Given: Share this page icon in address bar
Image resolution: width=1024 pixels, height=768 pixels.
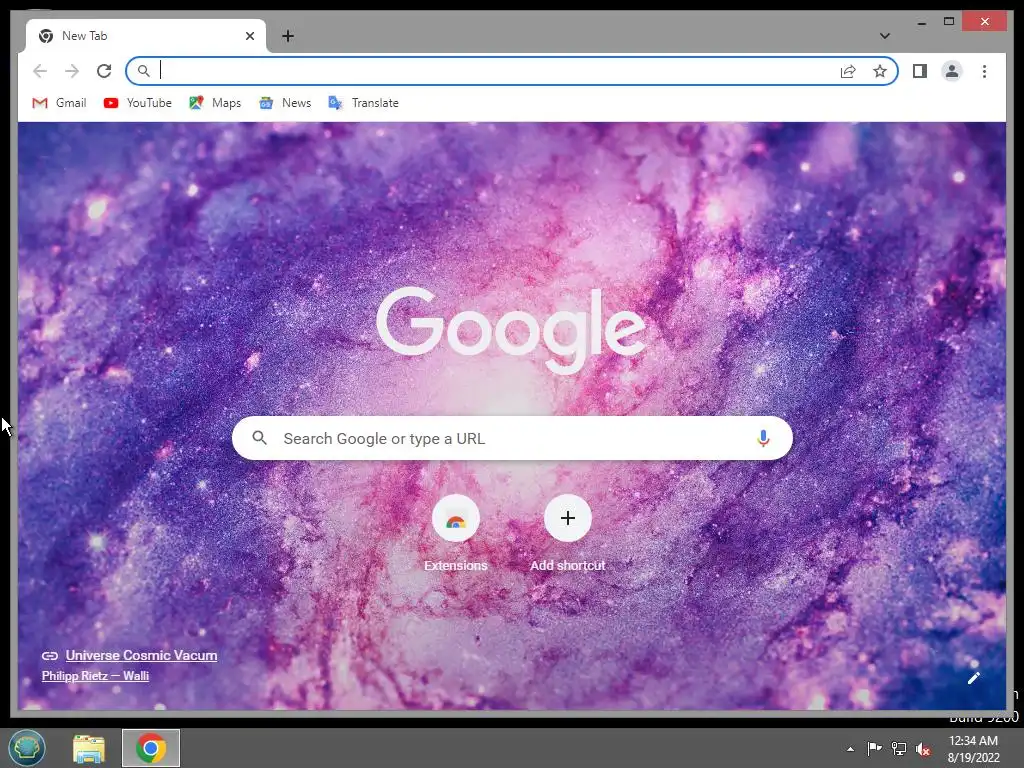Looking at the screenshot, I should pyautogui.click(x=848, y=71).
